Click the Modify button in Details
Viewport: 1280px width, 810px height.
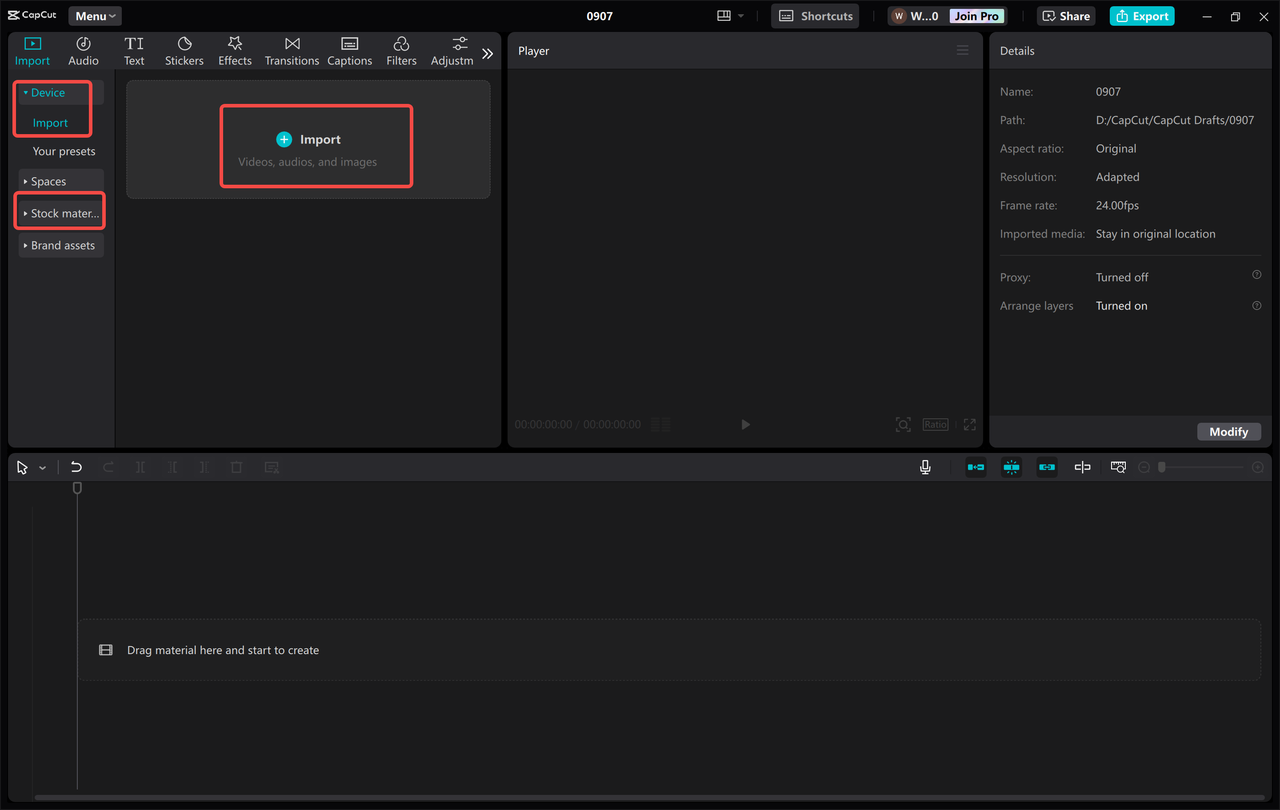(1229, 432)
